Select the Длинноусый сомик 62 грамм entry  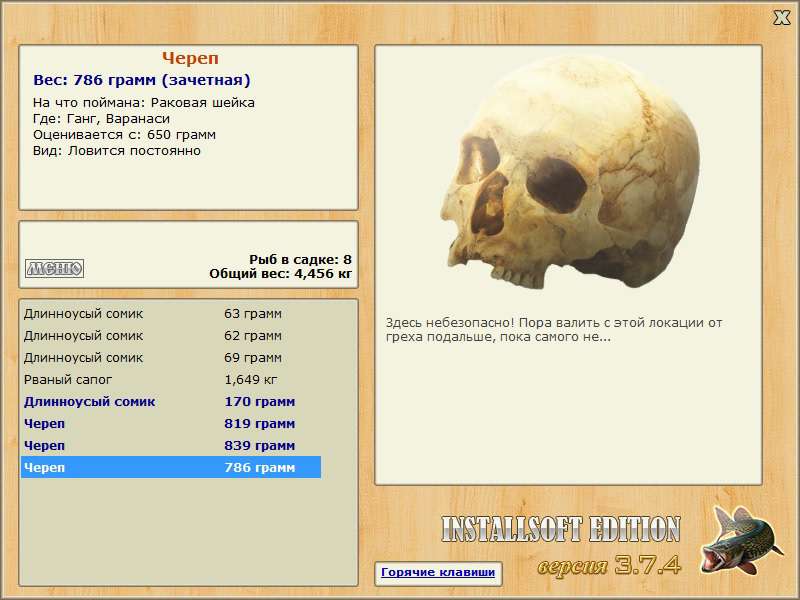click(170, 335)
